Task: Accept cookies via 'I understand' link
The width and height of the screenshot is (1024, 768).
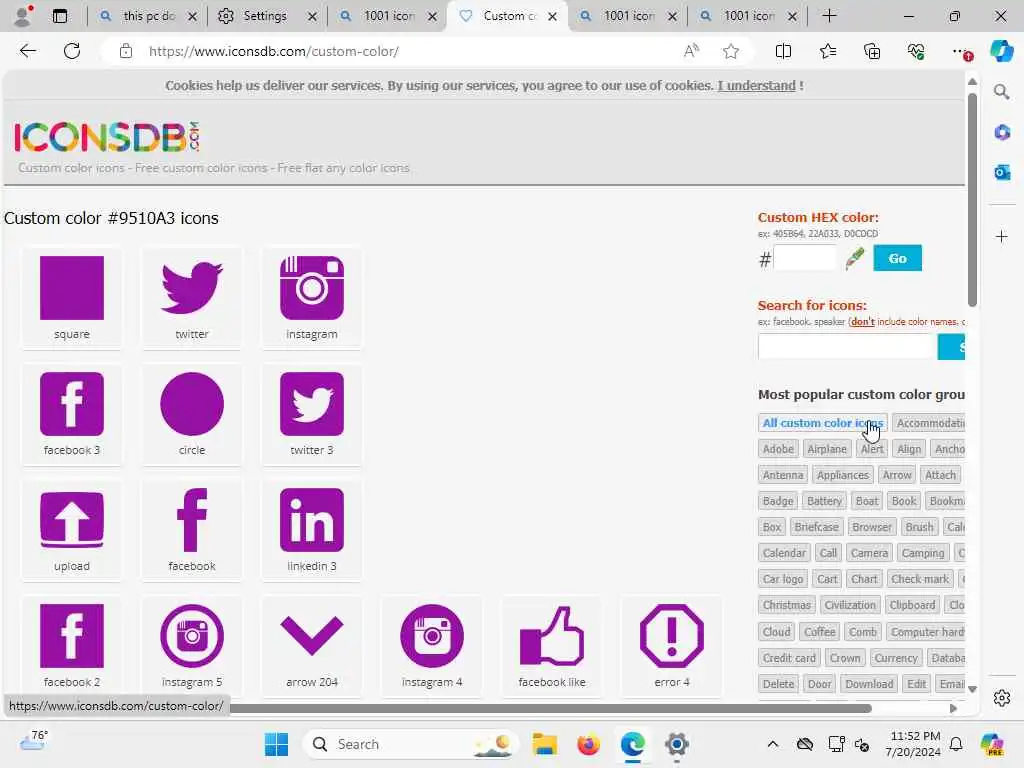Action: click(756, 86)
